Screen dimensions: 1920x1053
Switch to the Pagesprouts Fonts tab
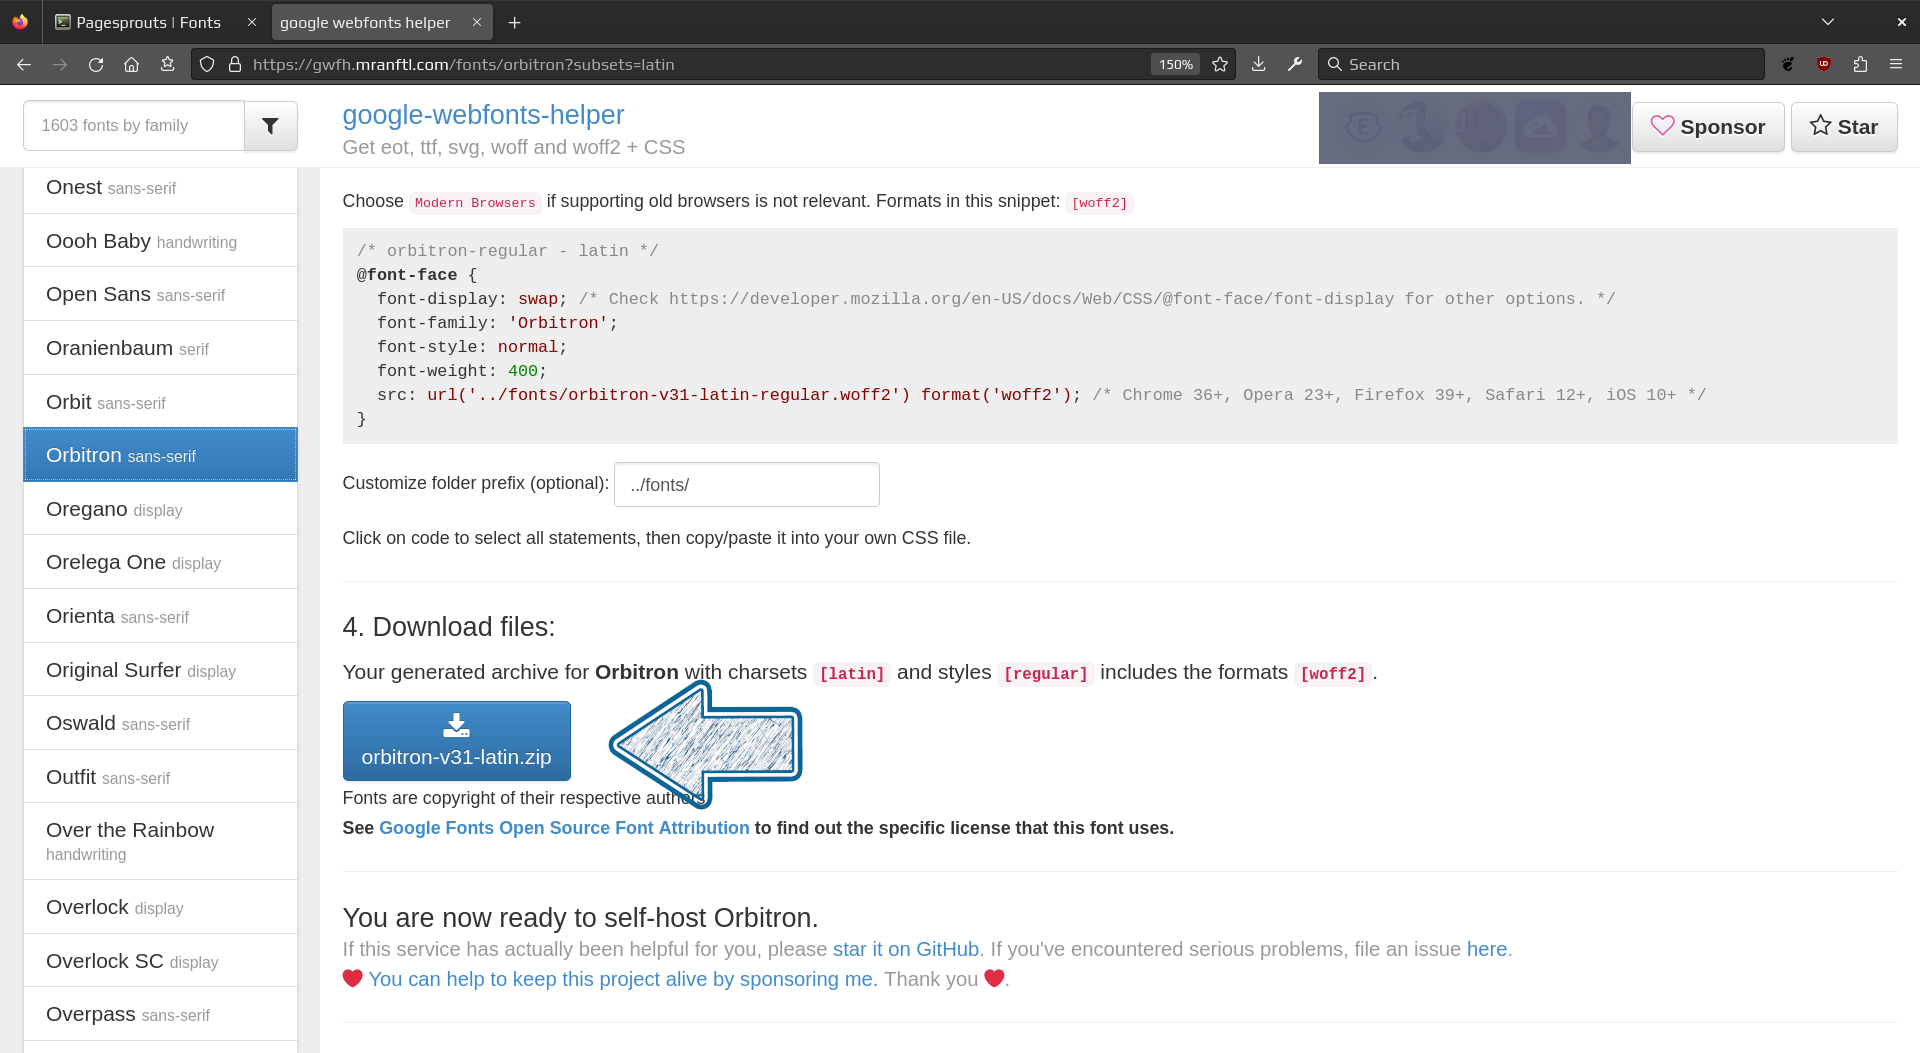pyautogui.click(x=148, y=22)
